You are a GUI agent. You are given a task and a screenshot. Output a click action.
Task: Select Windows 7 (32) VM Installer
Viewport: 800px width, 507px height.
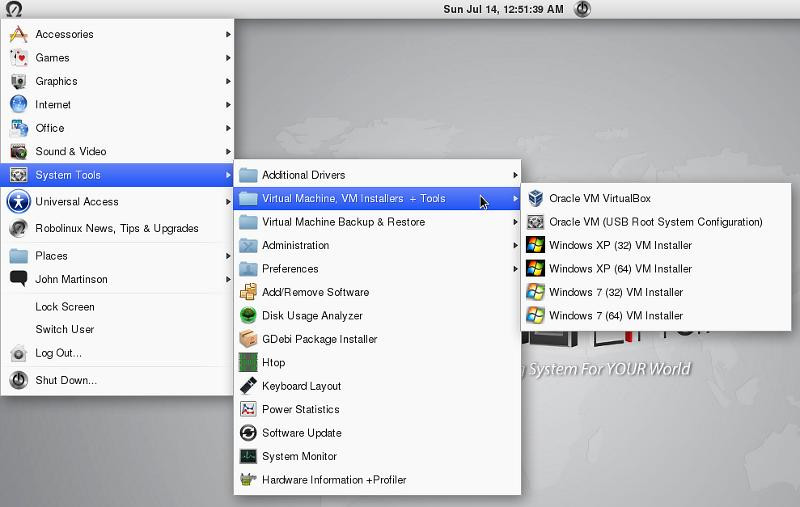click(656, 292)
